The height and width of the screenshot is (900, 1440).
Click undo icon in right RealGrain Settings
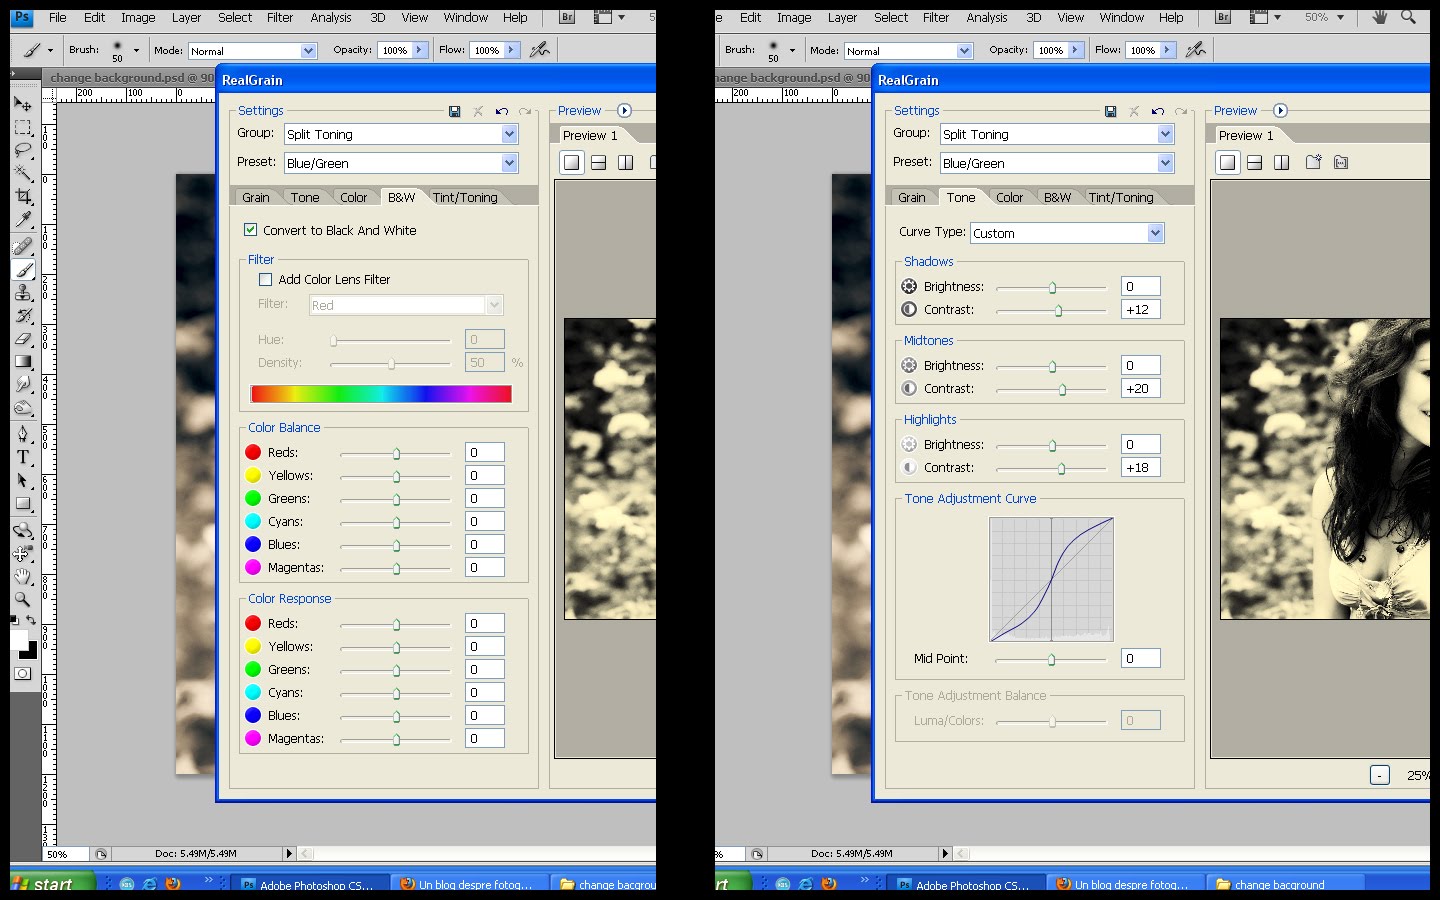click(x=1158, y=111)
